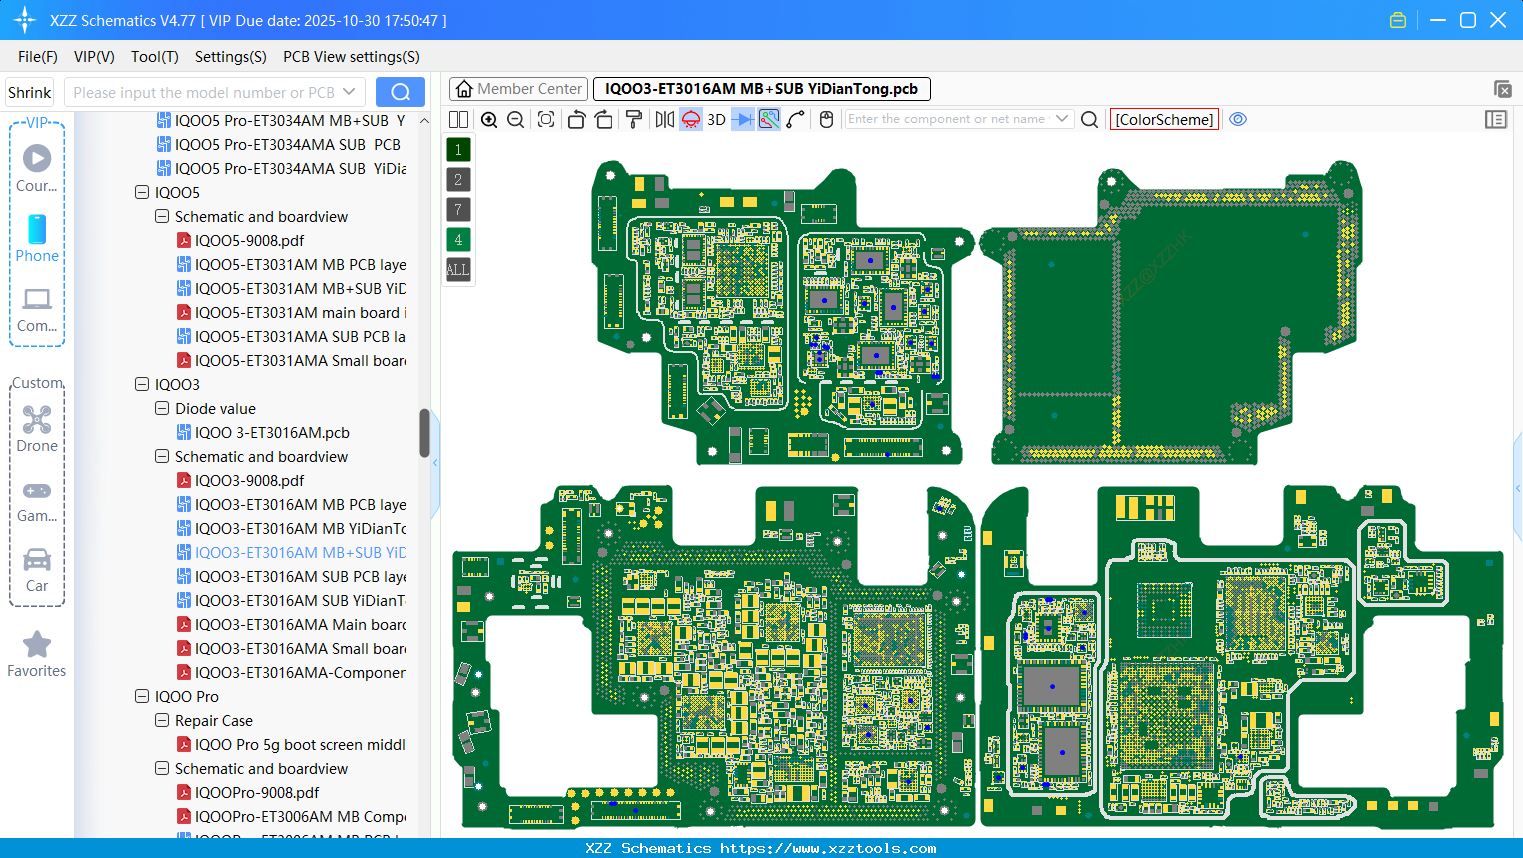The height and width of the screenshot is (858, 1523).
Task: Select the Computer category in the sidebar
Action: click(x=37, y=309)
